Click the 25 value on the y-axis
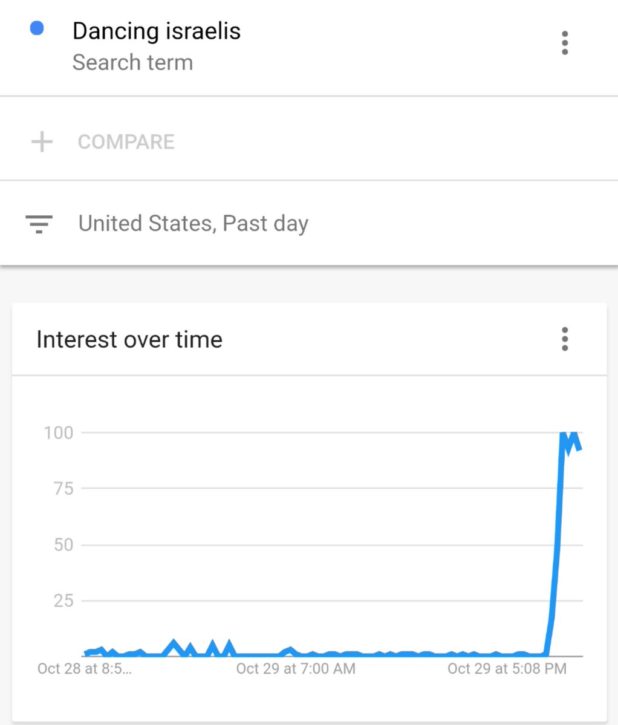 (x=62, y=601)
